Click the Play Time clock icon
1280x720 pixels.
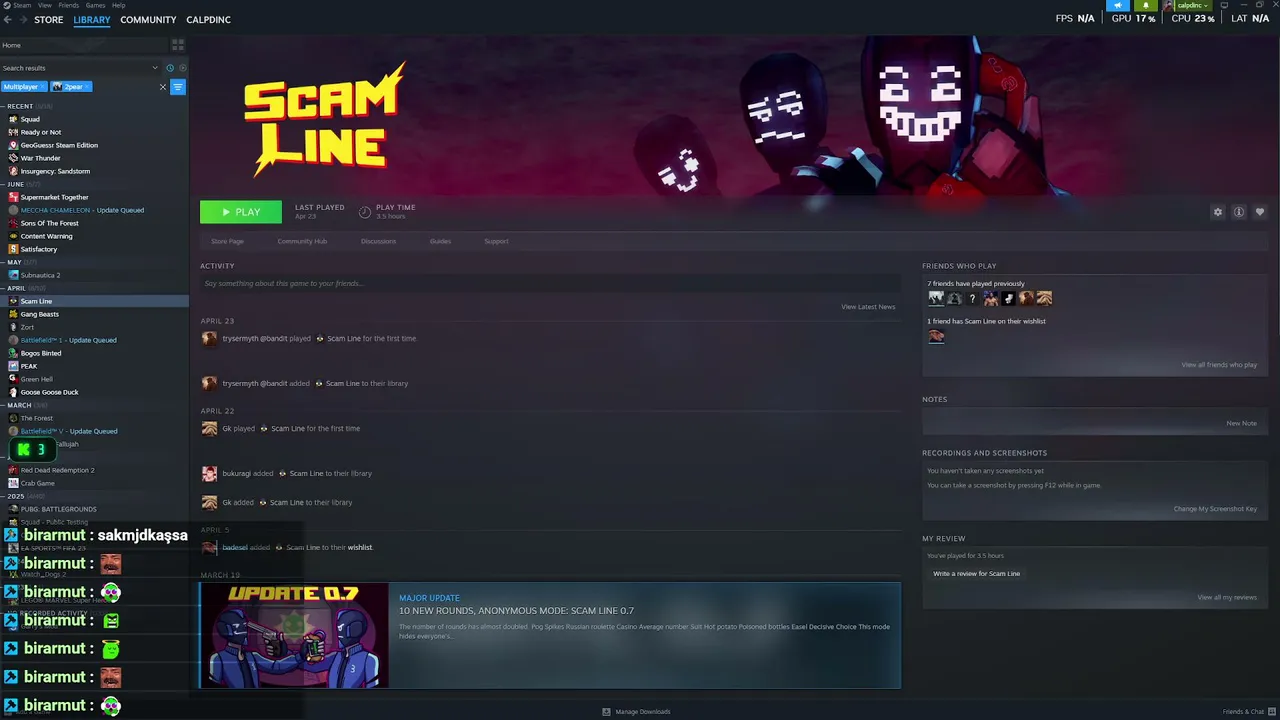365,212
